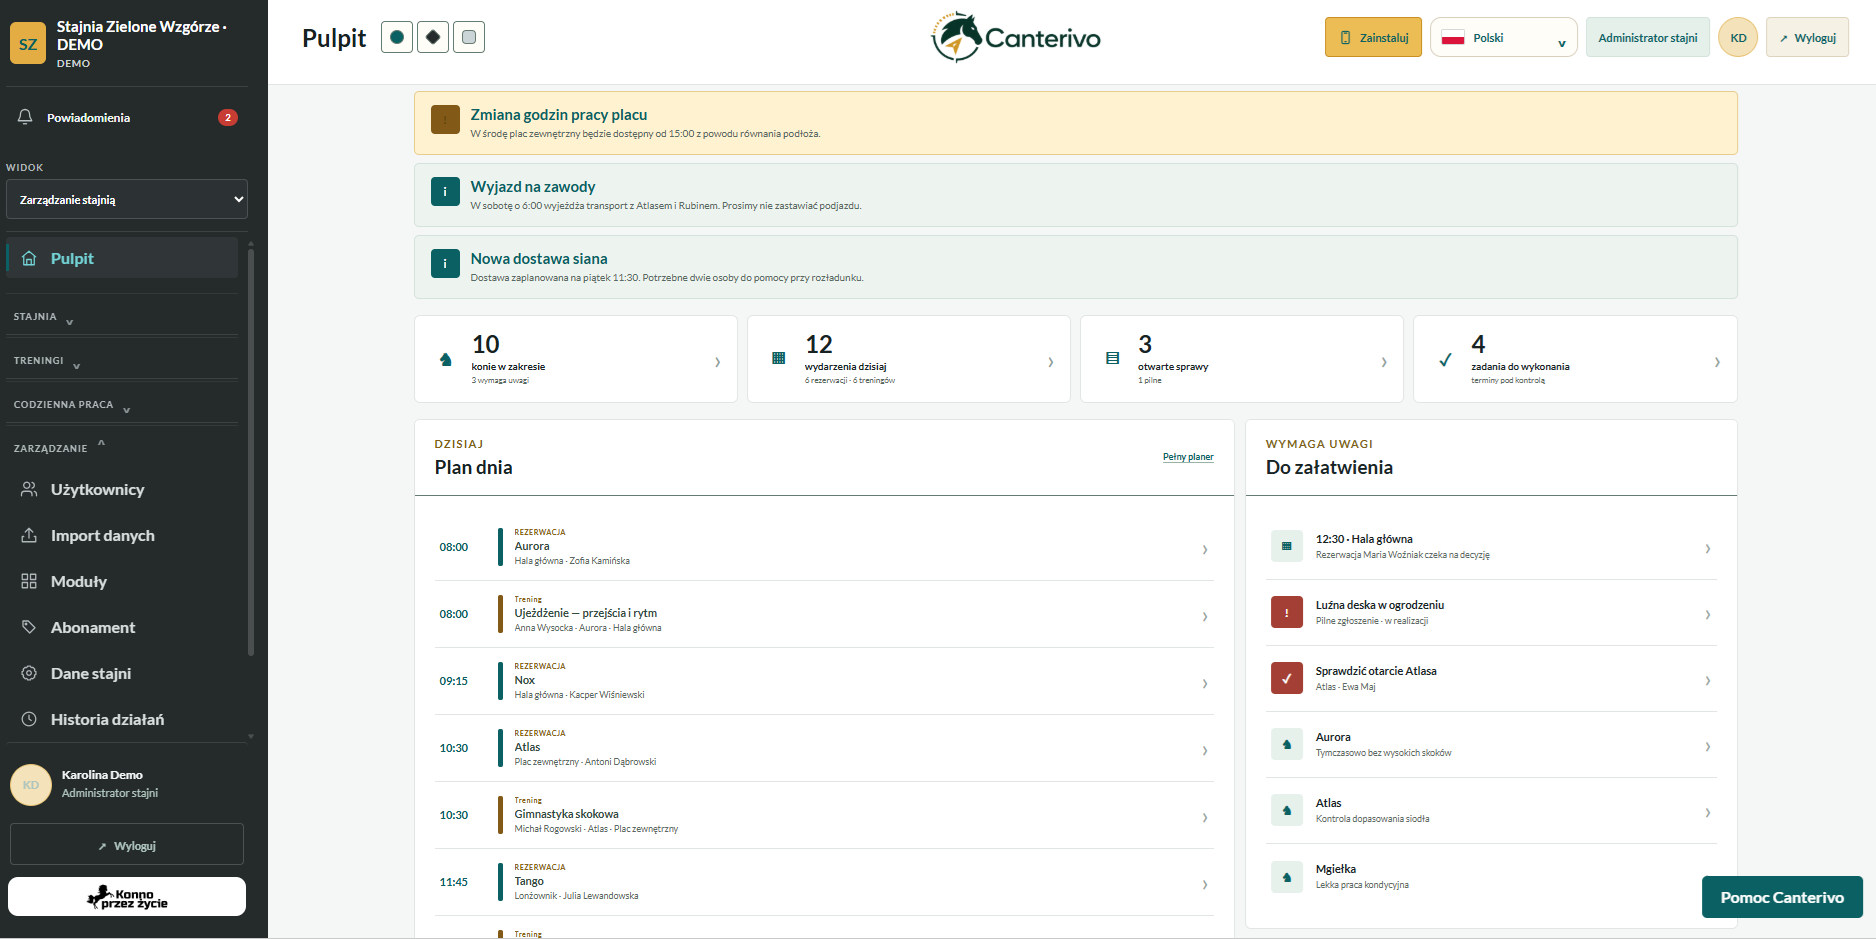Open the 08:00 Aurora reservation row
The width and height of the screenshot is (1876, 939).
824,547
